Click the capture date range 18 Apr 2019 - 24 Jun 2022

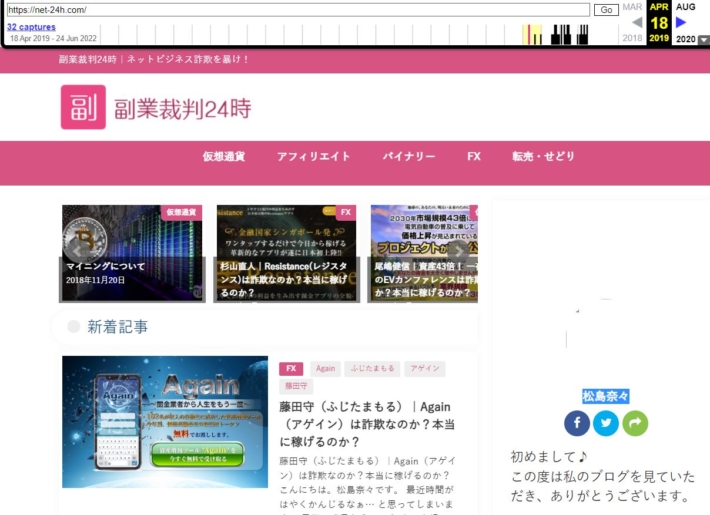click(x=53, y=39)
